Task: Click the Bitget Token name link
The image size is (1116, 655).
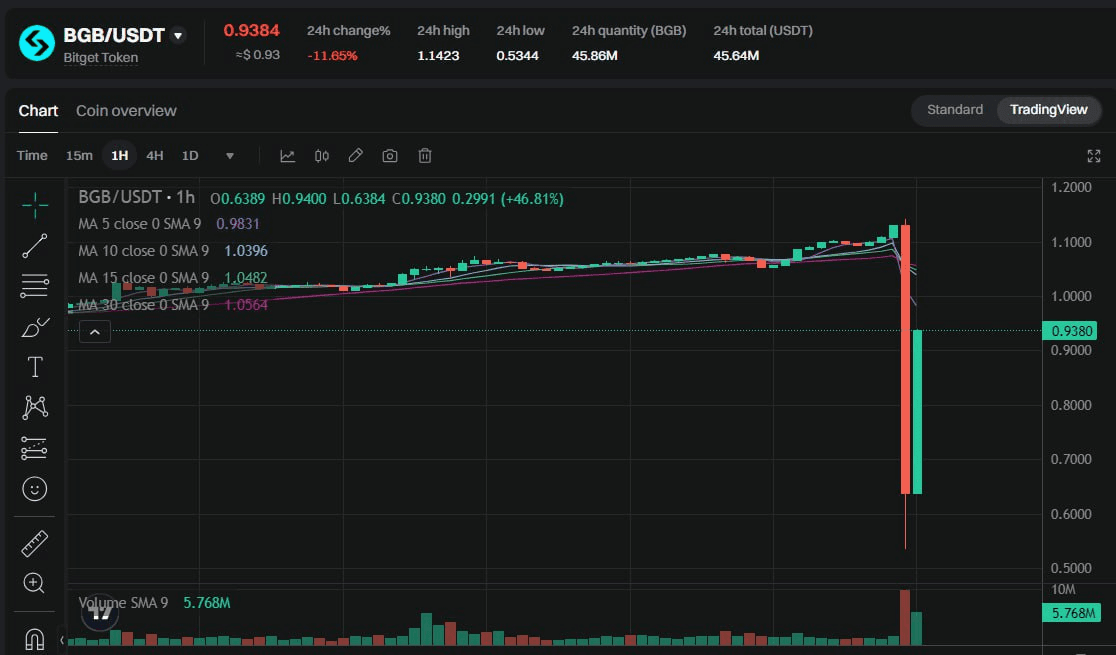Action: [x=100, y=58]
